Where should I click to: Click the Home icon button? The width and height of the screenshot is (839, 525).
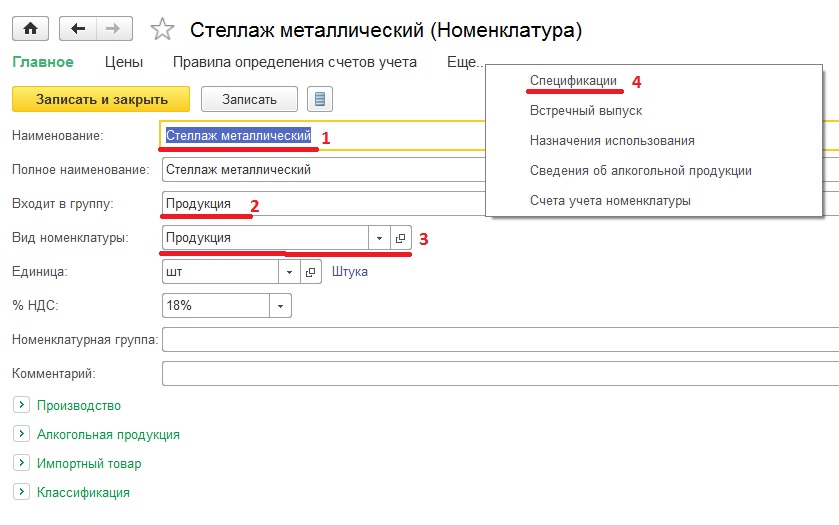click(x=29, y=30)
